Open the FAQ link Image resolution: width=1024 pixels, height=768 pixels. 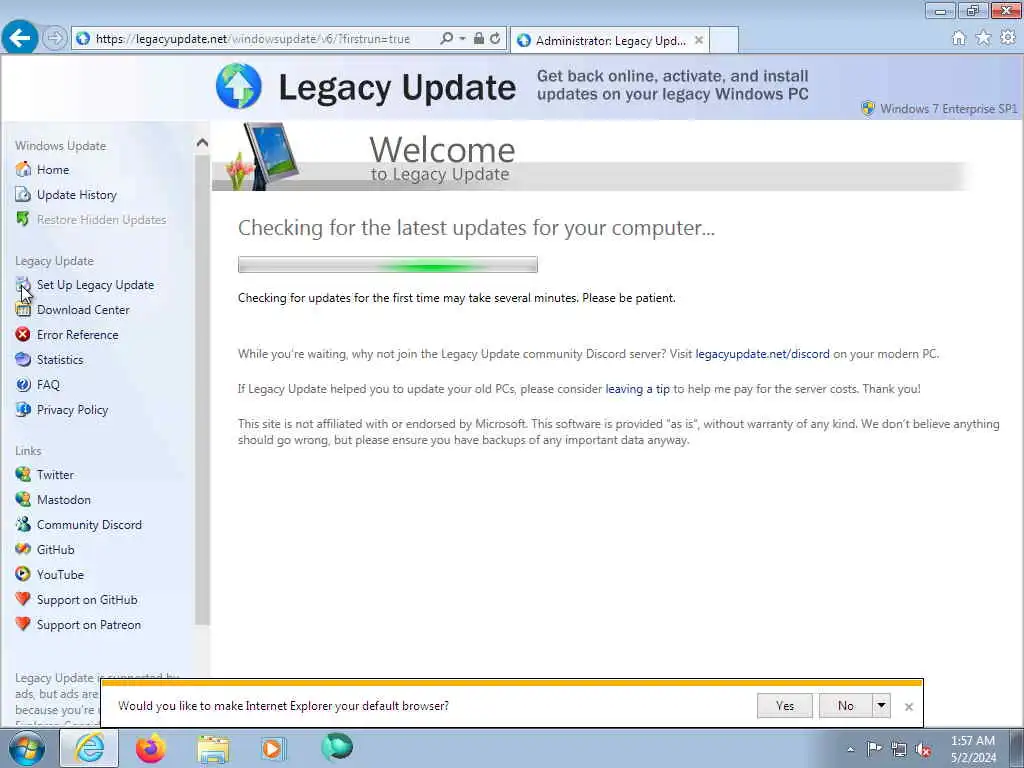(48, 385)
